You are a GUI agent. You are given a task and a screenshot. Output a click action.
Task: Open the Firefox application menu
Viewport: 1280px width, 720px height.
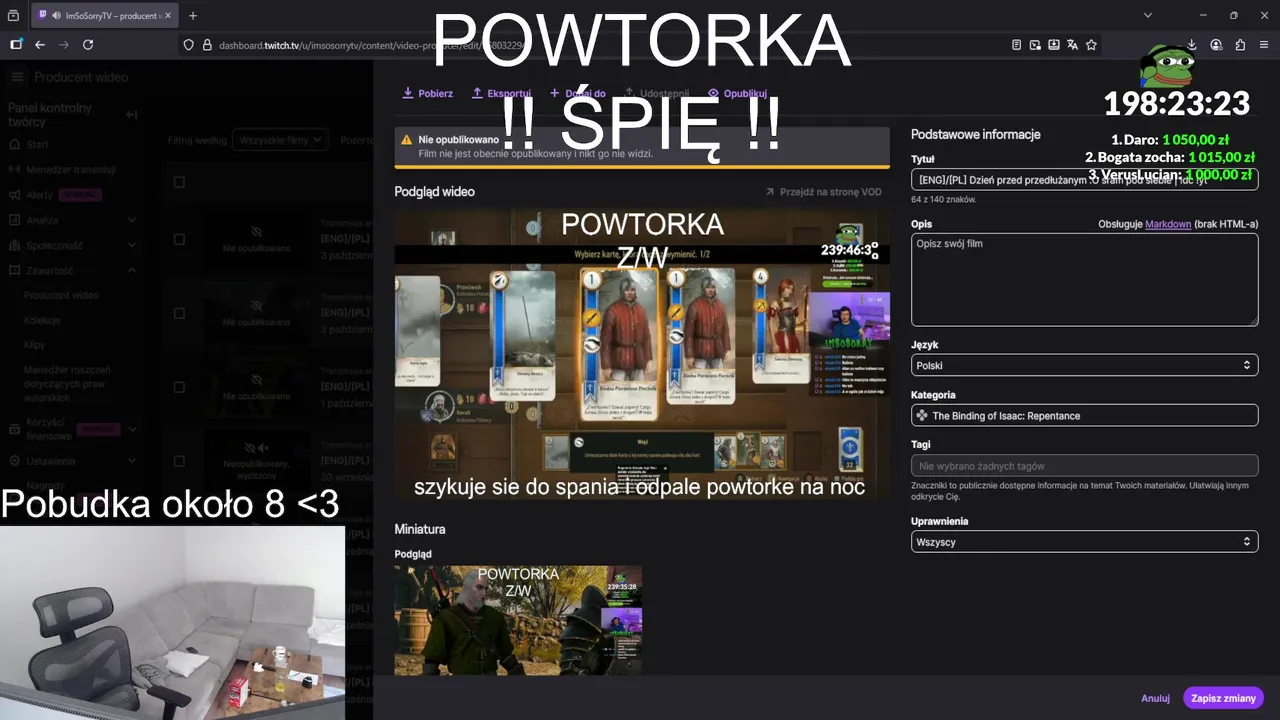coord(1264,45)
